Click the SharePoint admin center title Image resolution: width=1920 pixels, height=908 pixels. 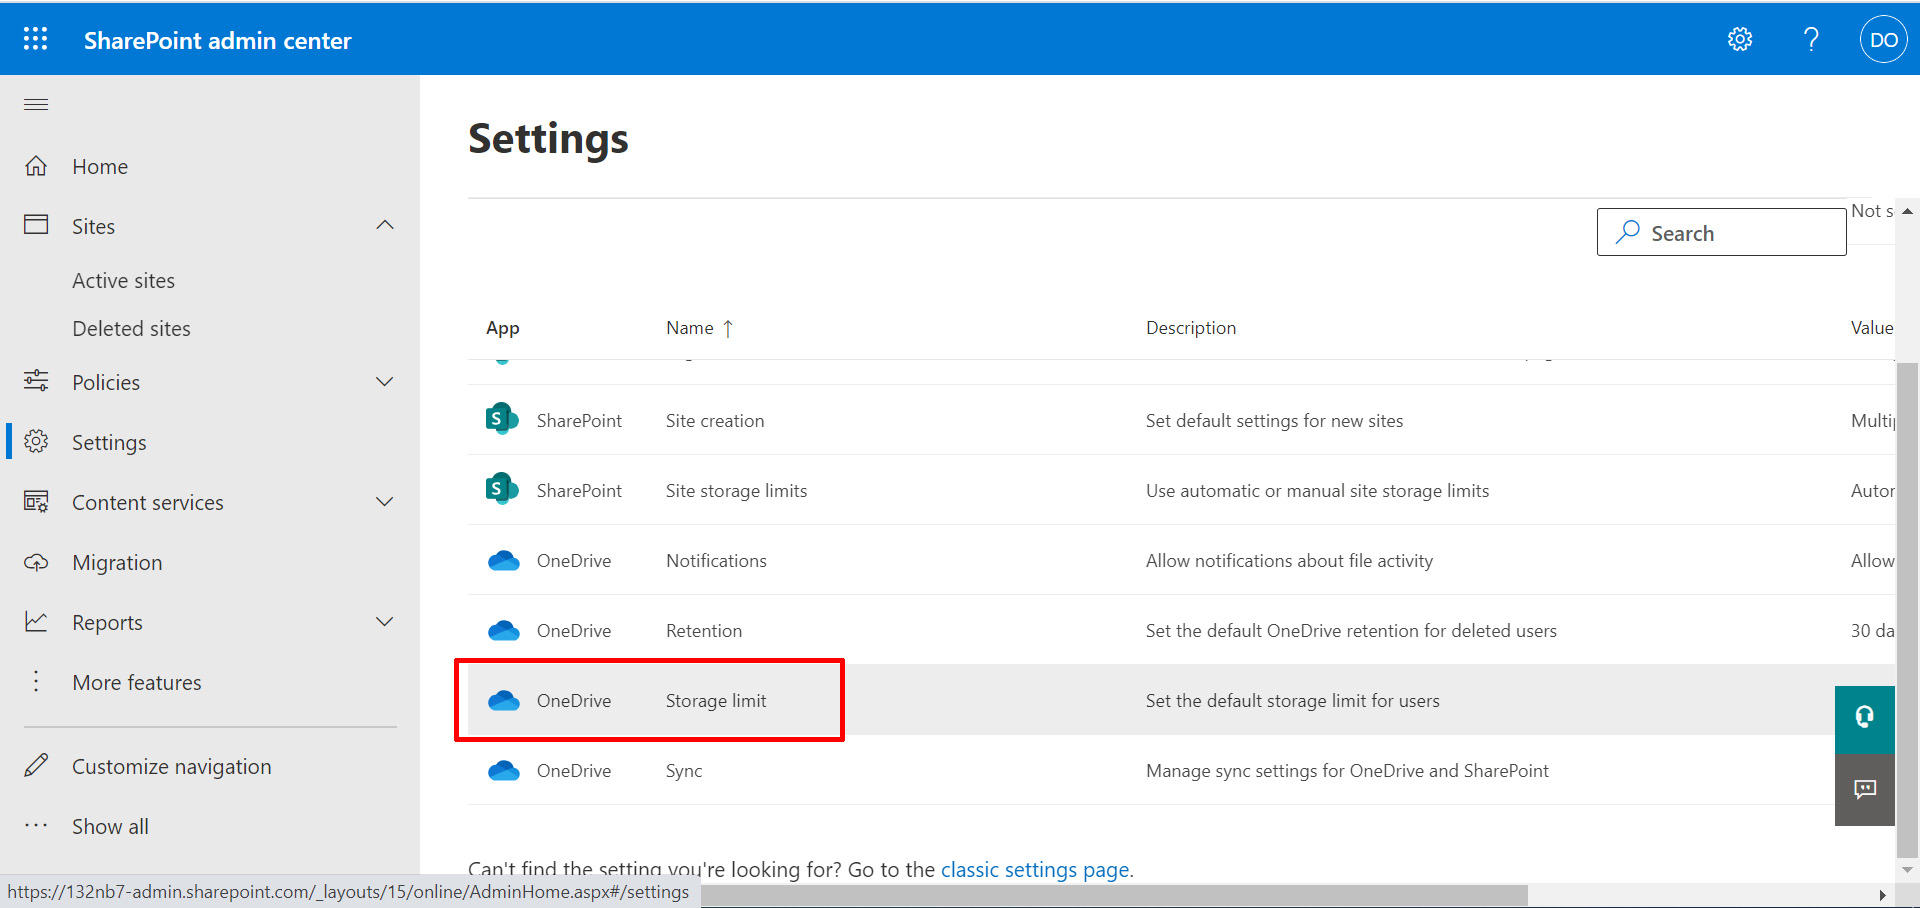(x=217, y=40)
